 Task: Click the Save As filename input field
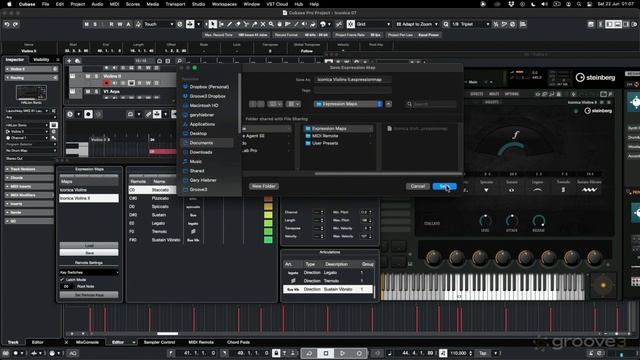[353, 80]
